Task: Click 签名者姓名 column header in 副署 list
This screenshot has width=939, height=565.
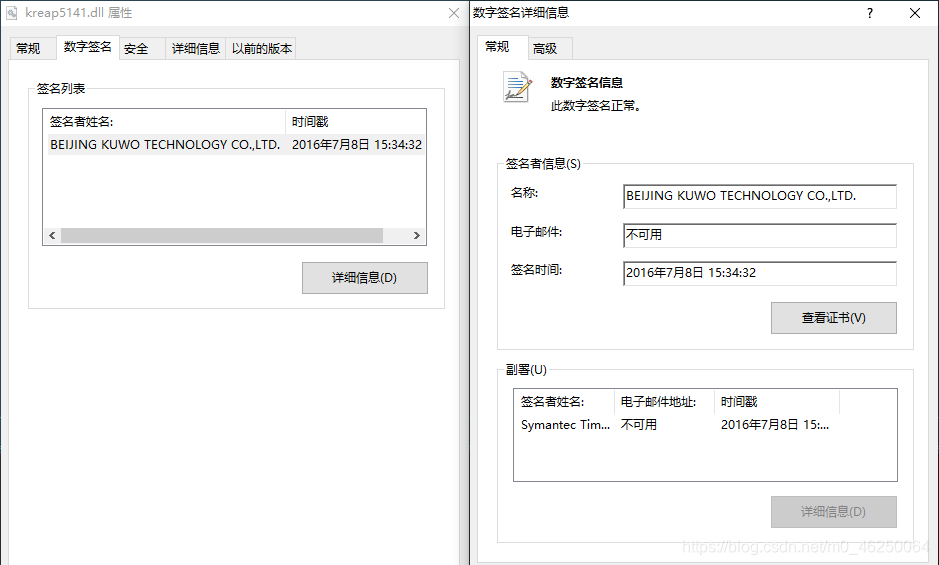Action: pyautogui.click(x=564, y=402)
